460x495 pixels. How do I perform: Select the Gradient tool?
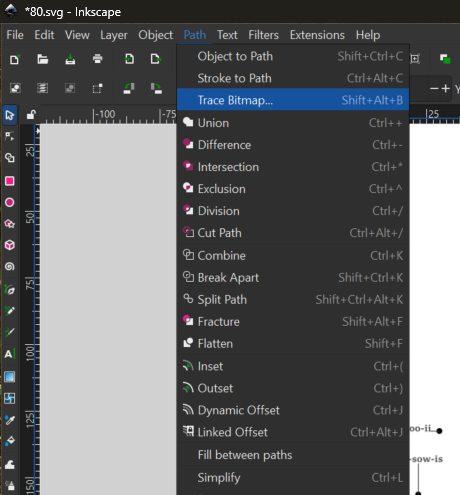point(10,377)
